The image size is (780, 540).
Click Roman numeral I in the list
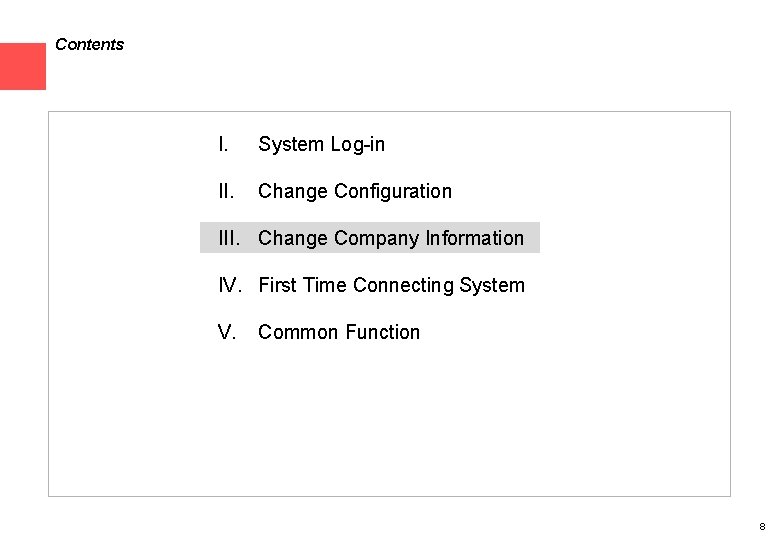[x=223, y=145]
